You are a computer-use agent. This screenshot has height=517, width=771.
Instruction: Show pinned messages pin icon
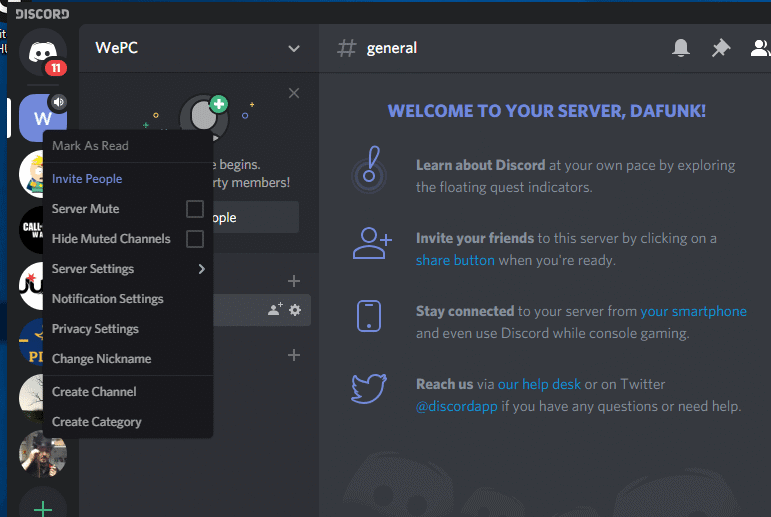(721, 48)
